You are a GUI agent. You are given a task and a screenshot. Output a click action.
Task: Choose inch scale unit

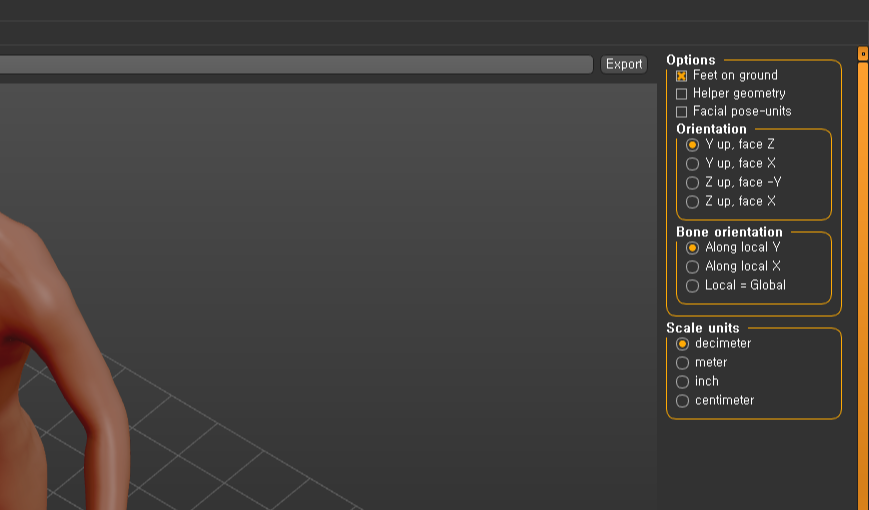(x=682, y=381)
